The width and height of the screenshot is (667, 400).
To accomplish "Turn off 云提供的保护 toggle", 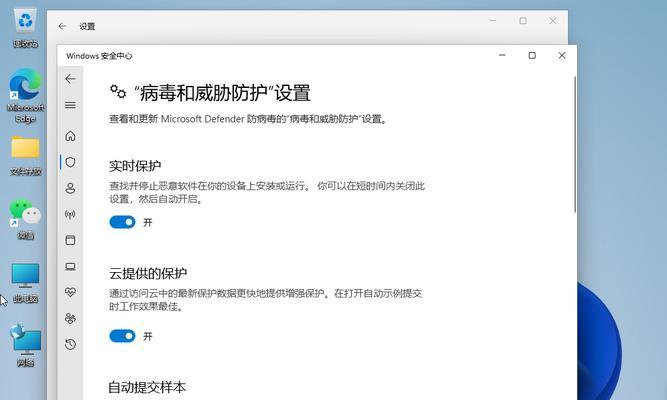I will point(122,336).
